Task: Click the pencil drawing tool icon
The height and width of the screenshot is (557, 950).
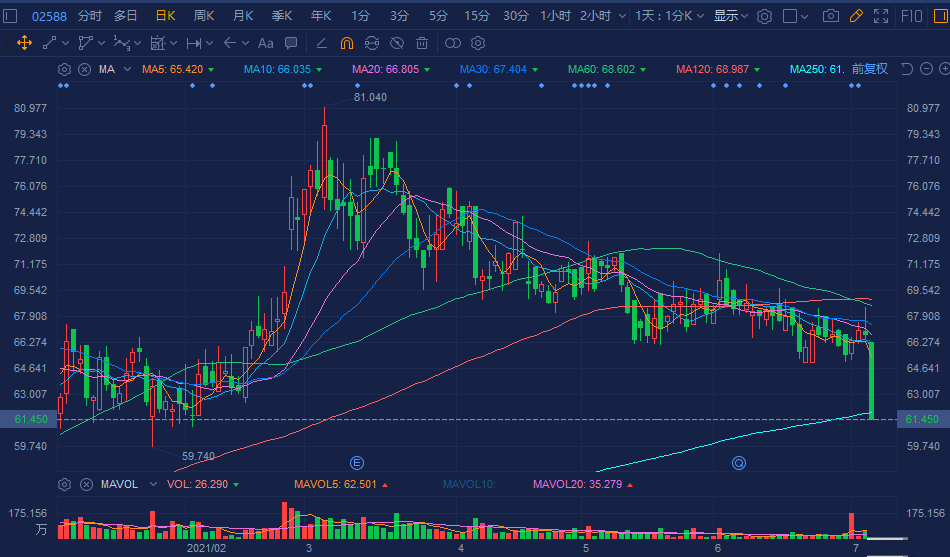Action: click(x=855, y=16)
